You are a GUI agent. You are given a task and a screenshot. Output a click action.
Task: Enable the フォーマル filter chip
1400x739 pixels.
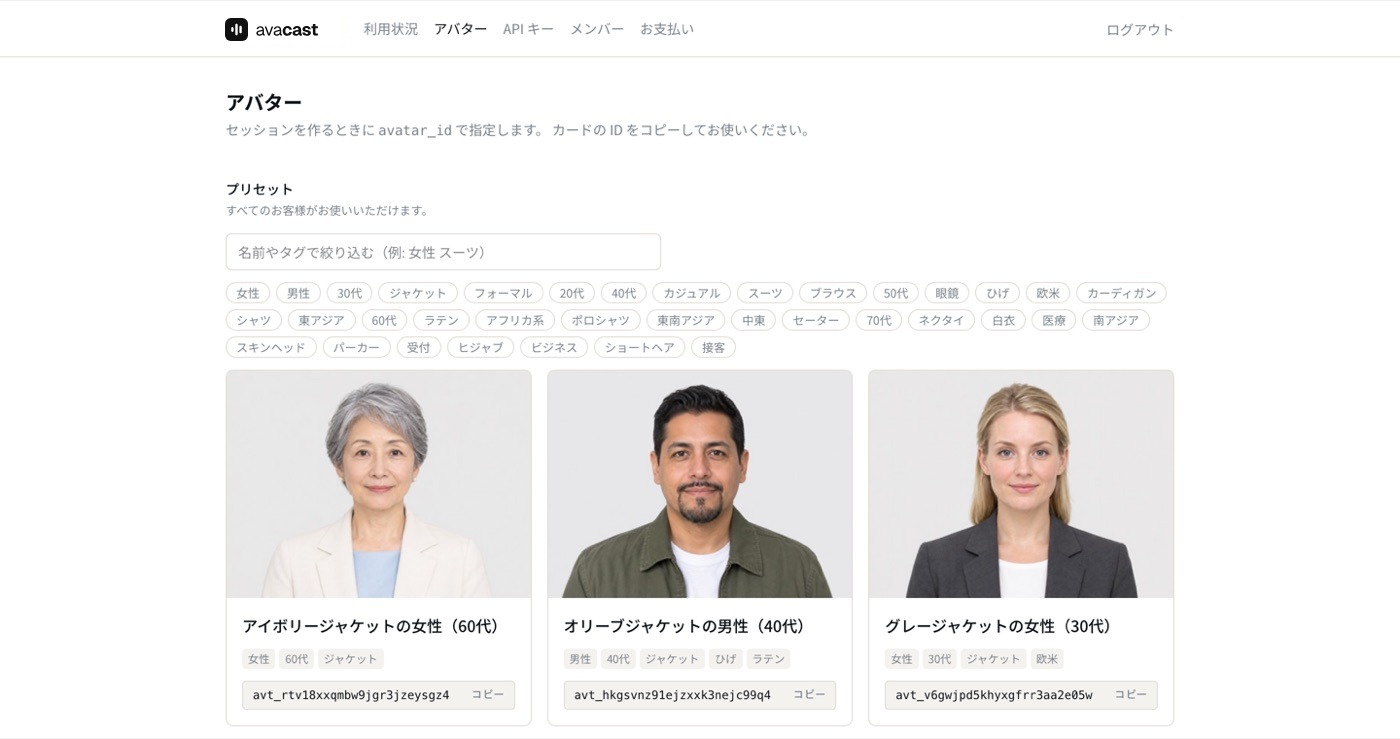(503, 293)
